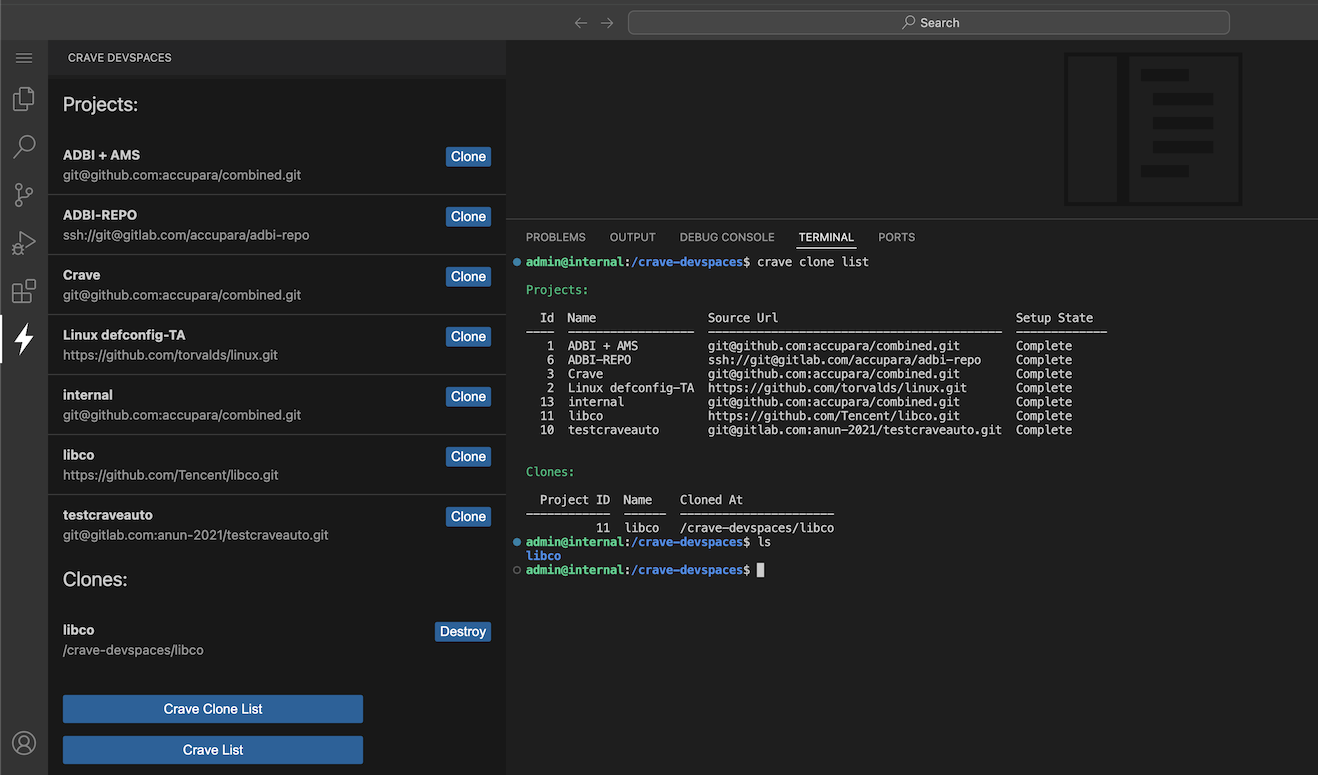This screenshot has width=1318, height=775.
Task: Open the hamburger menu icon
Action: [24, 58]
